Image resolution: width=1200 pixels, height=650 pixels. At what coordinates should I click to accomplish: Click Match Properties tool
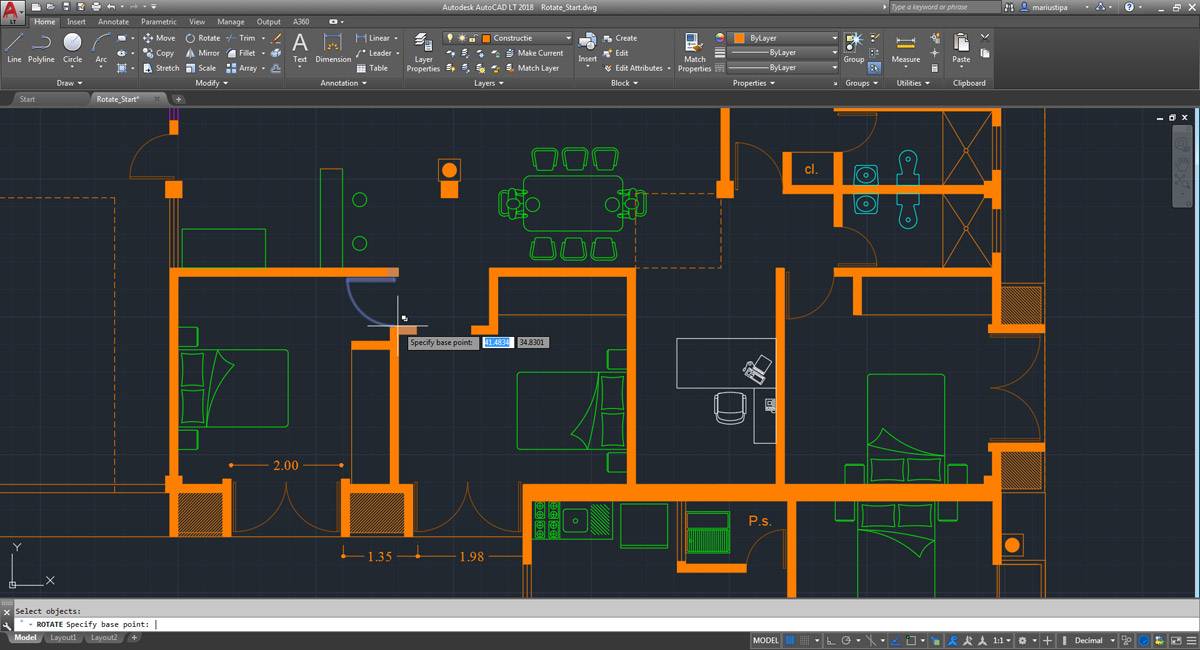(x=695, y=52)
